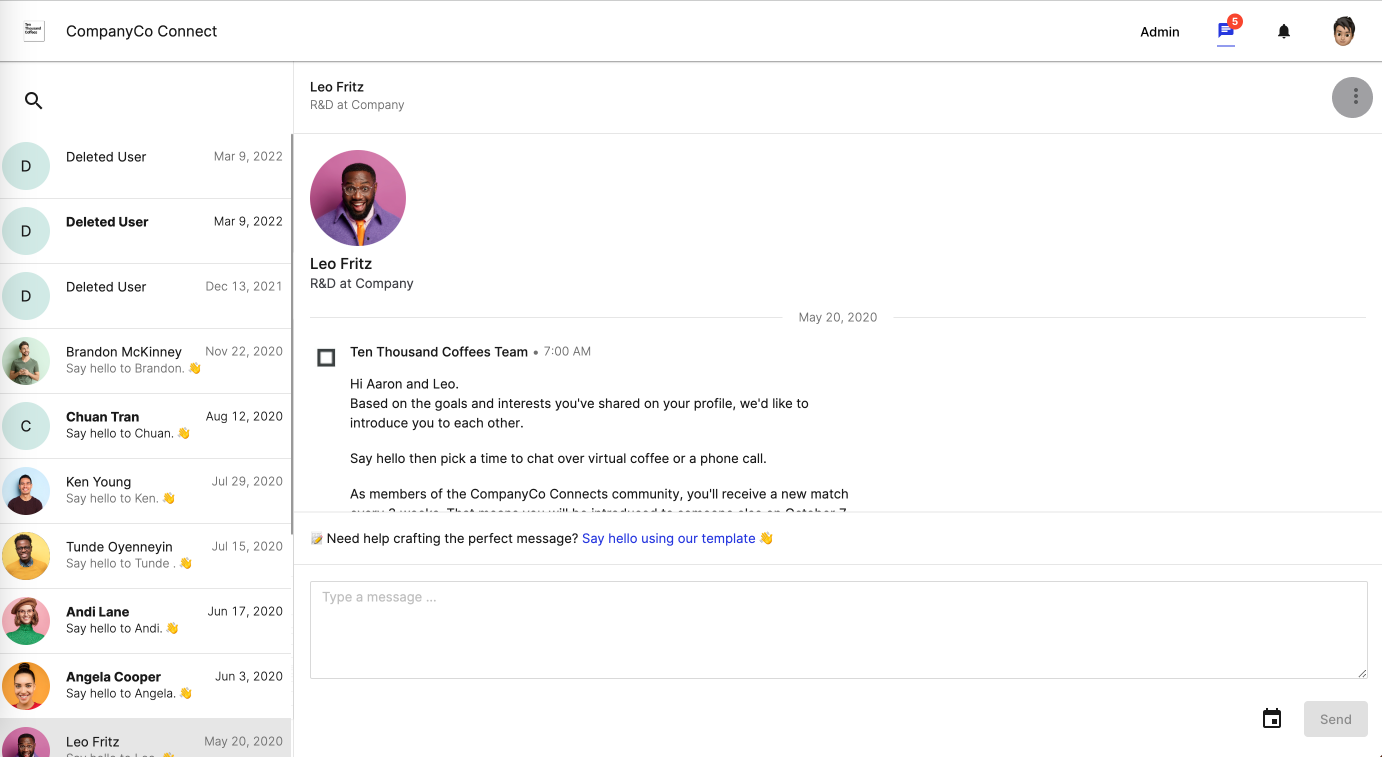Click the Nov 22, 2020 date
The width and height of the screenshot is (1382, 757).
click(x=244, y=351)
